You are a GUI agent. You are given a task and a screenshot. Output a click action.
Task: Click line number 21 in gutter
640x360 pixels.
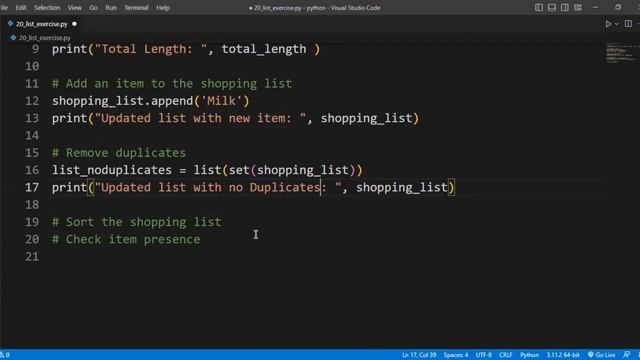click(x=32, y=257)
